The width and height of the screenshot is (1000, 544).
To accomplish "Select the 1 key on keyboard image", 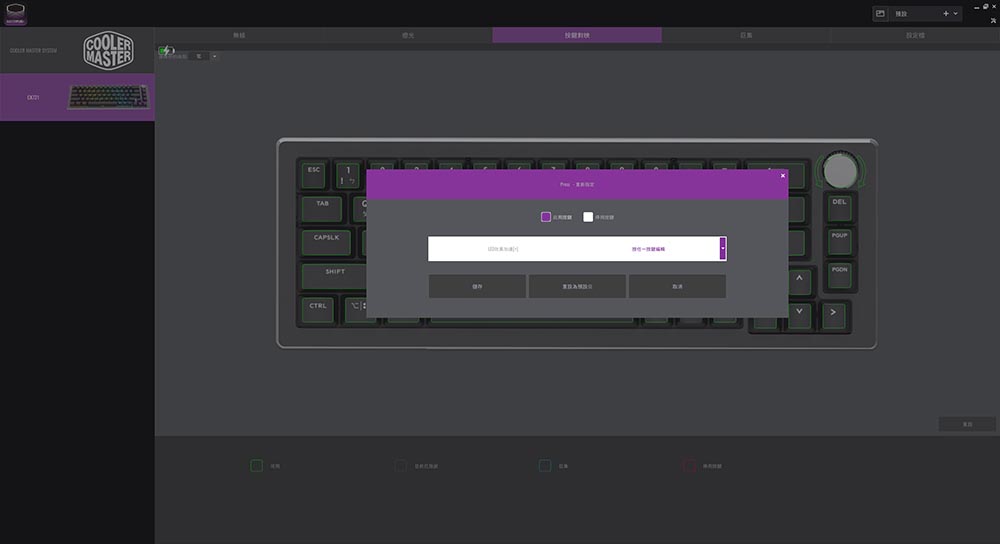I will [x=348, y=174].
